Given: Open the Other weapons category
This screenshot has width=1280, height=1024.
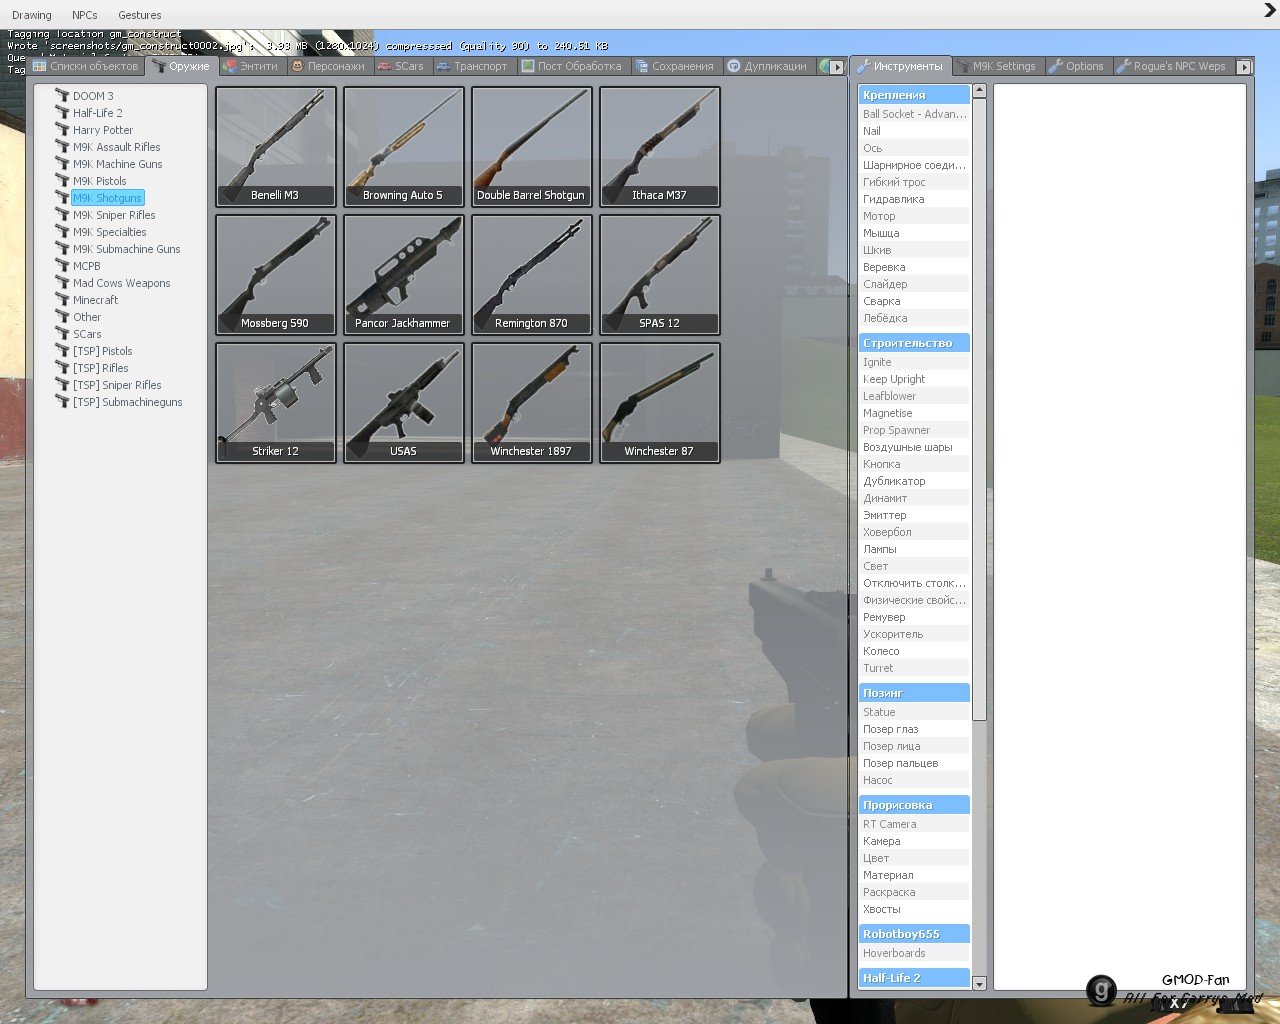Looking at the screenshot, I should tap(87, 317).
